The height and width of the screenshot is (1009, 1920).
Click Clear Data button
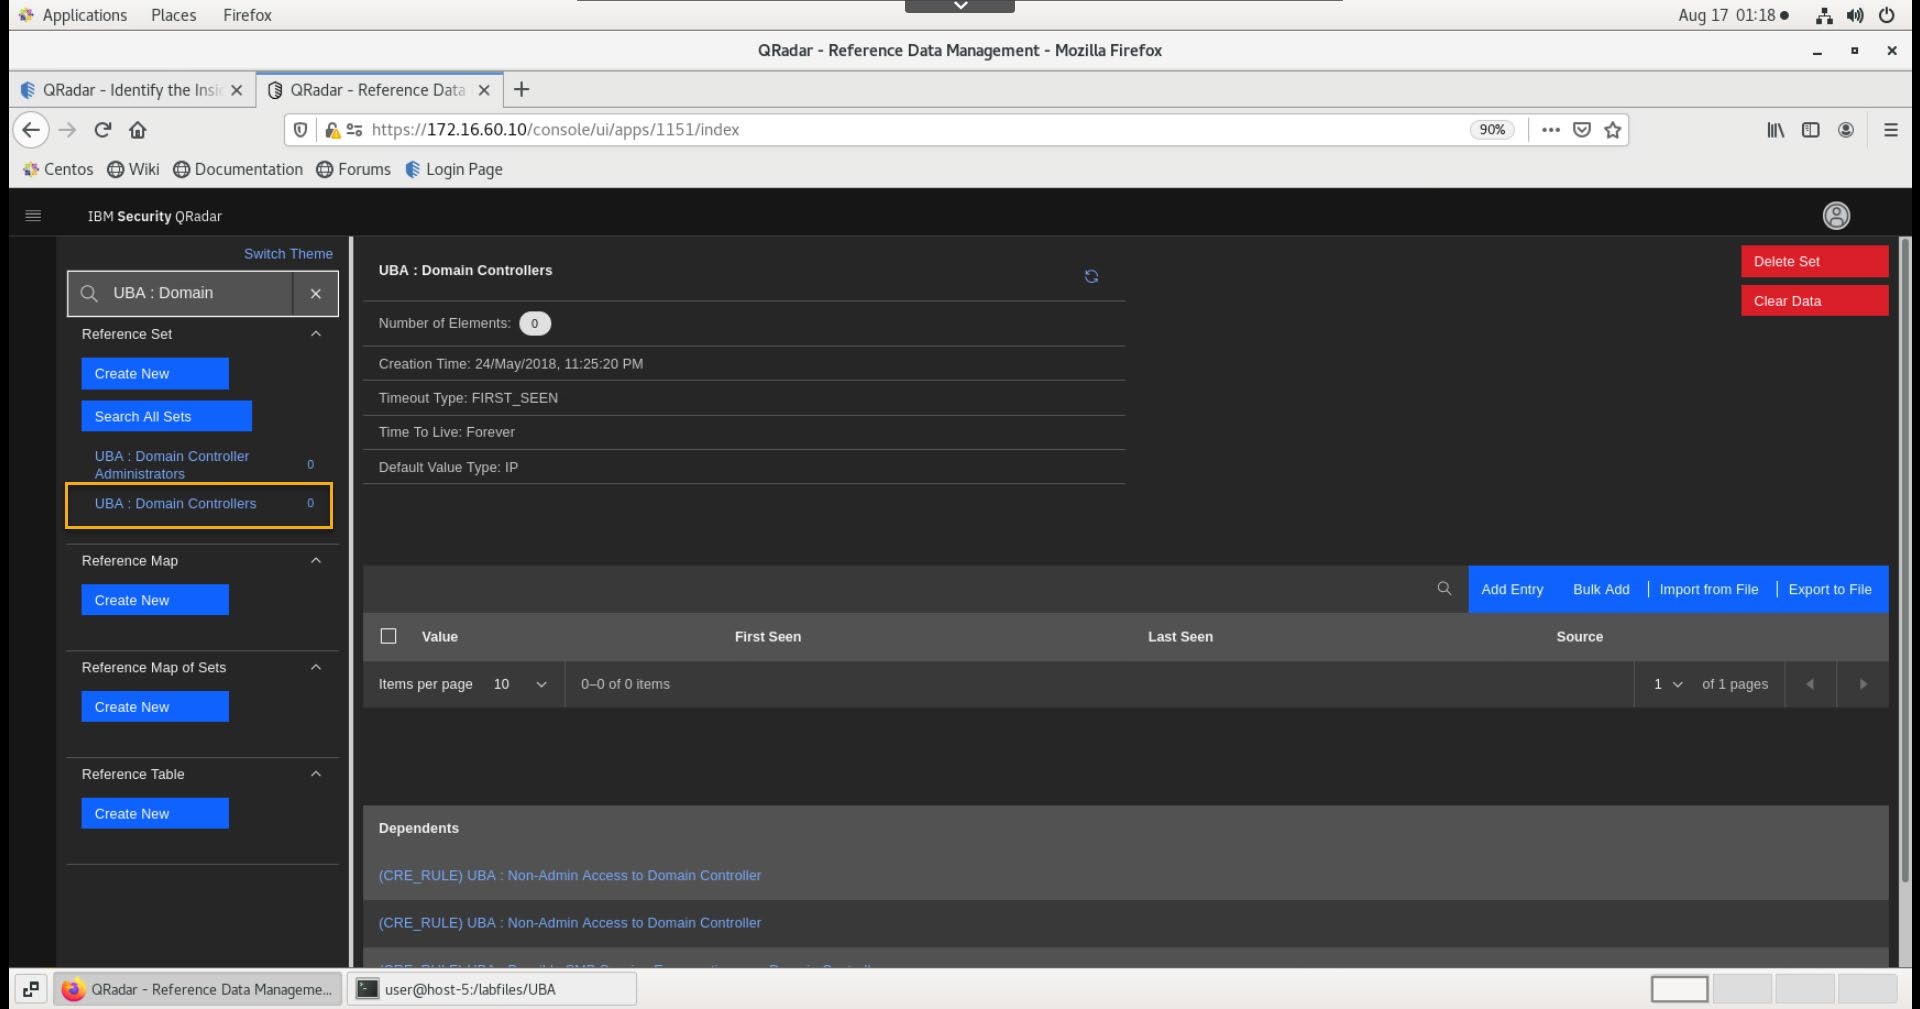click(x=1814, y=301)
